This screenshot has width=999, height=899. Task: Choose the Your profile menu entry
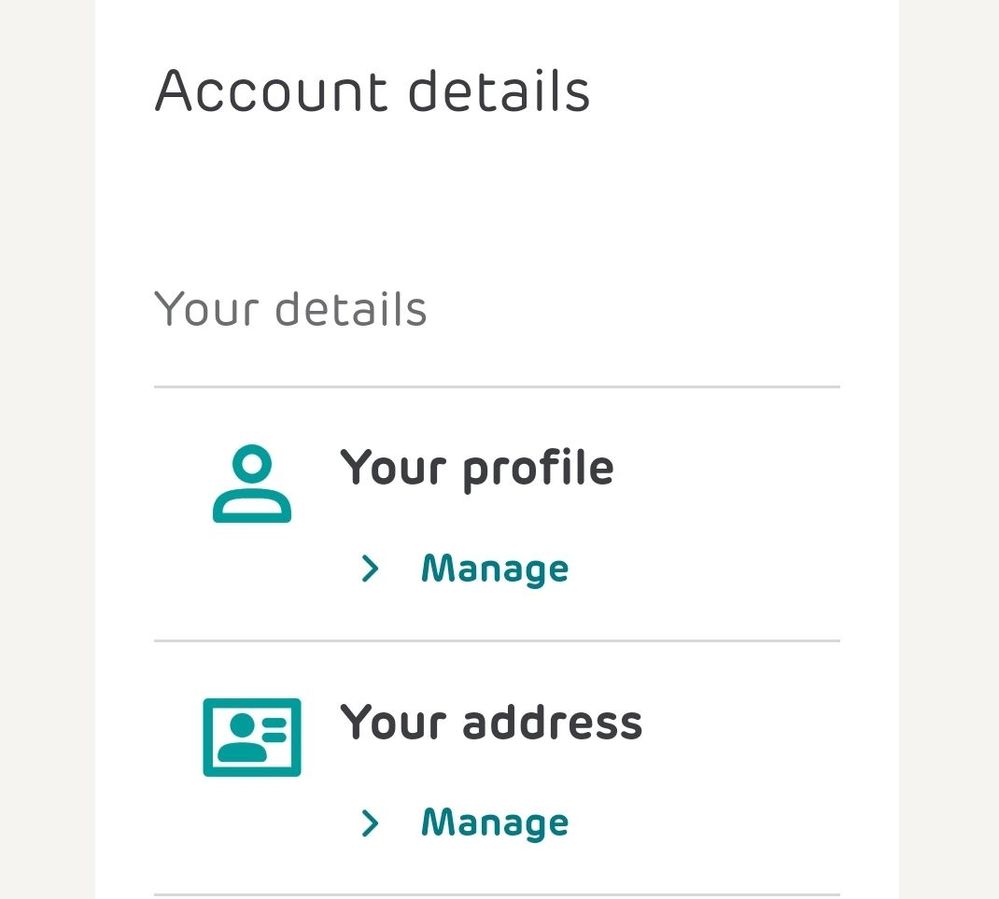click(477, 469)
